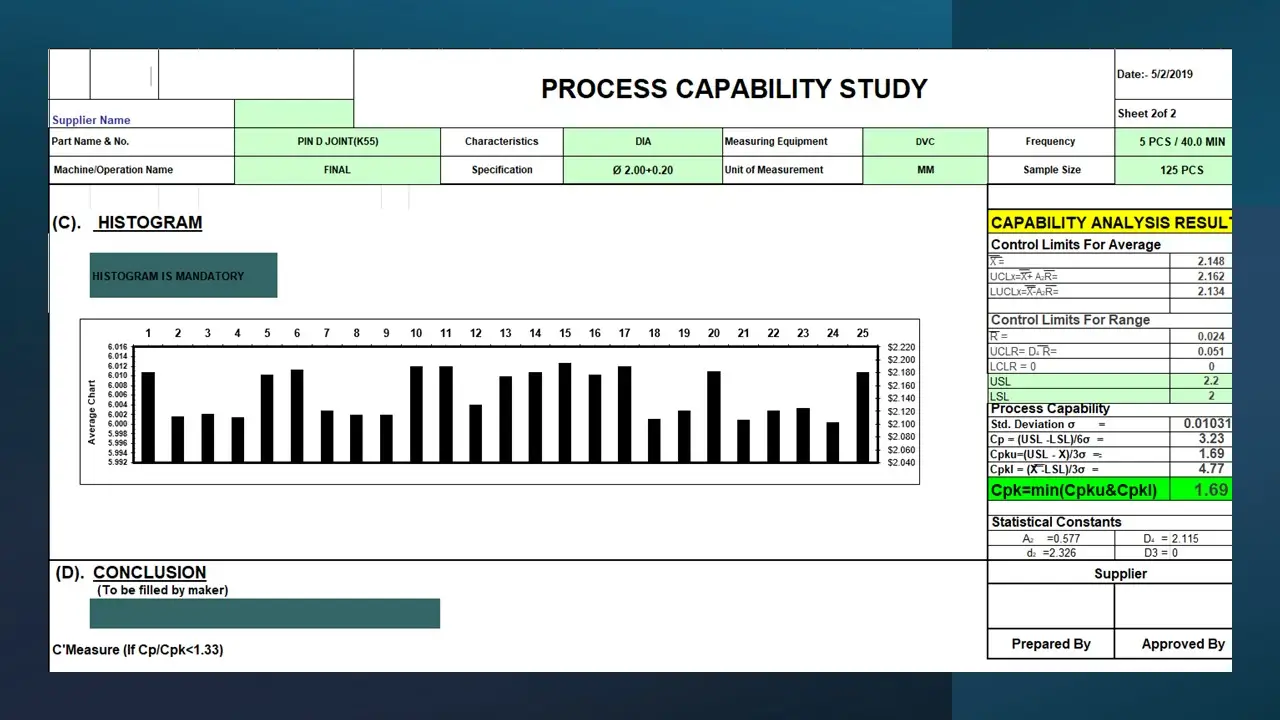Select the teal Conclusion entry box
Viewport: 1280px width, 720px height.
pos(265,614)
